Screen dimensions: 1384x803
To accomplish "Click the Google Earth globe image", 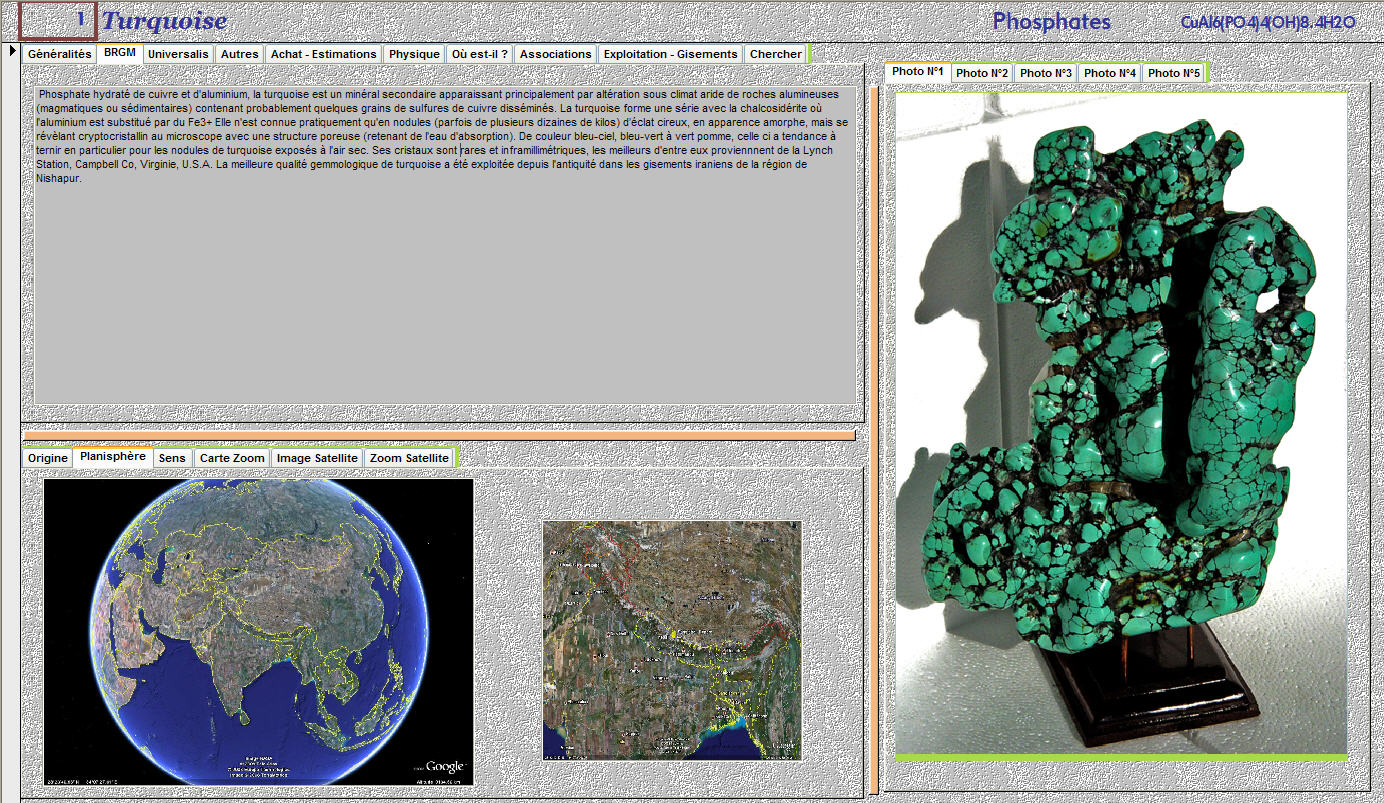I will pos(258,632).
